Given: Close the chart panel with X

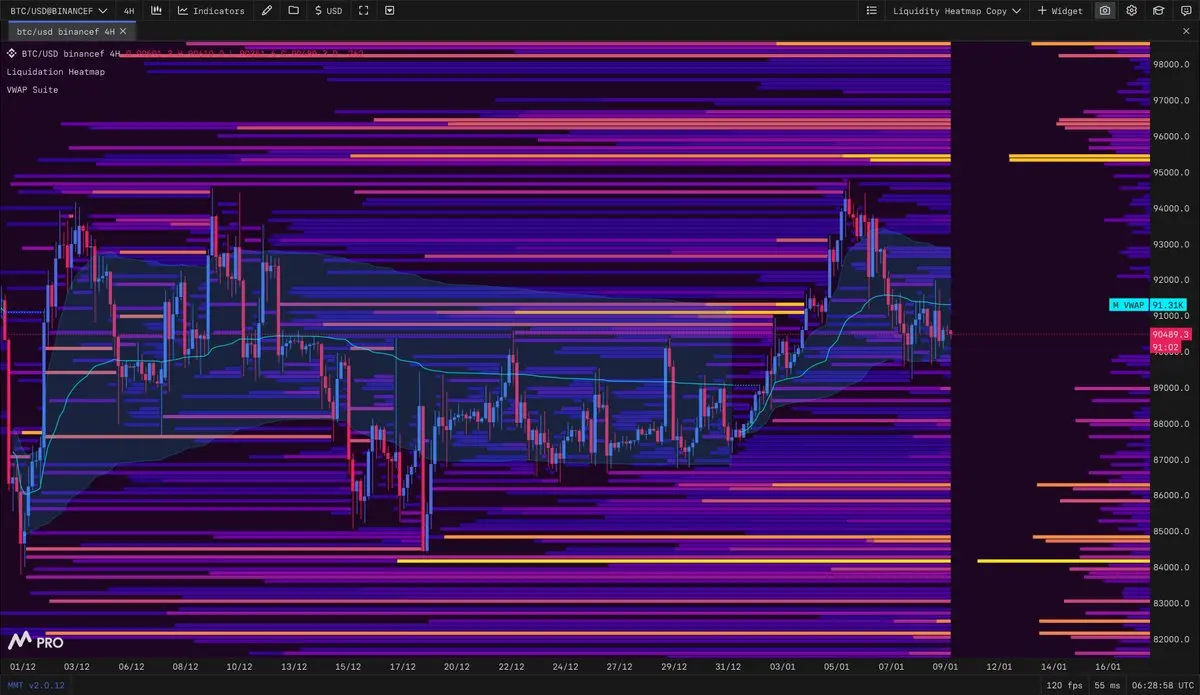Looking at the screenshot, I should (x=1186, y=31).
